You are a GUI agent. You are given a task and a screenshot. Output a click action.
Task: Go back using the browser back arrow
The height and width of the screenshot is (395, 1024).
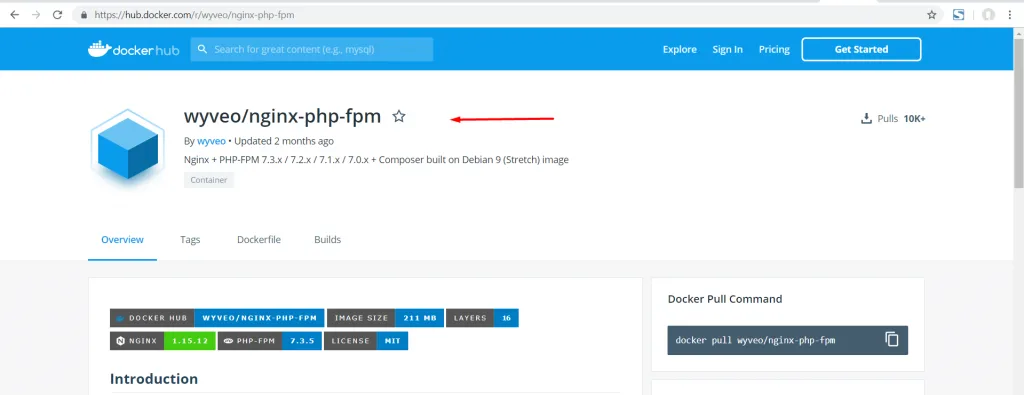14,14
